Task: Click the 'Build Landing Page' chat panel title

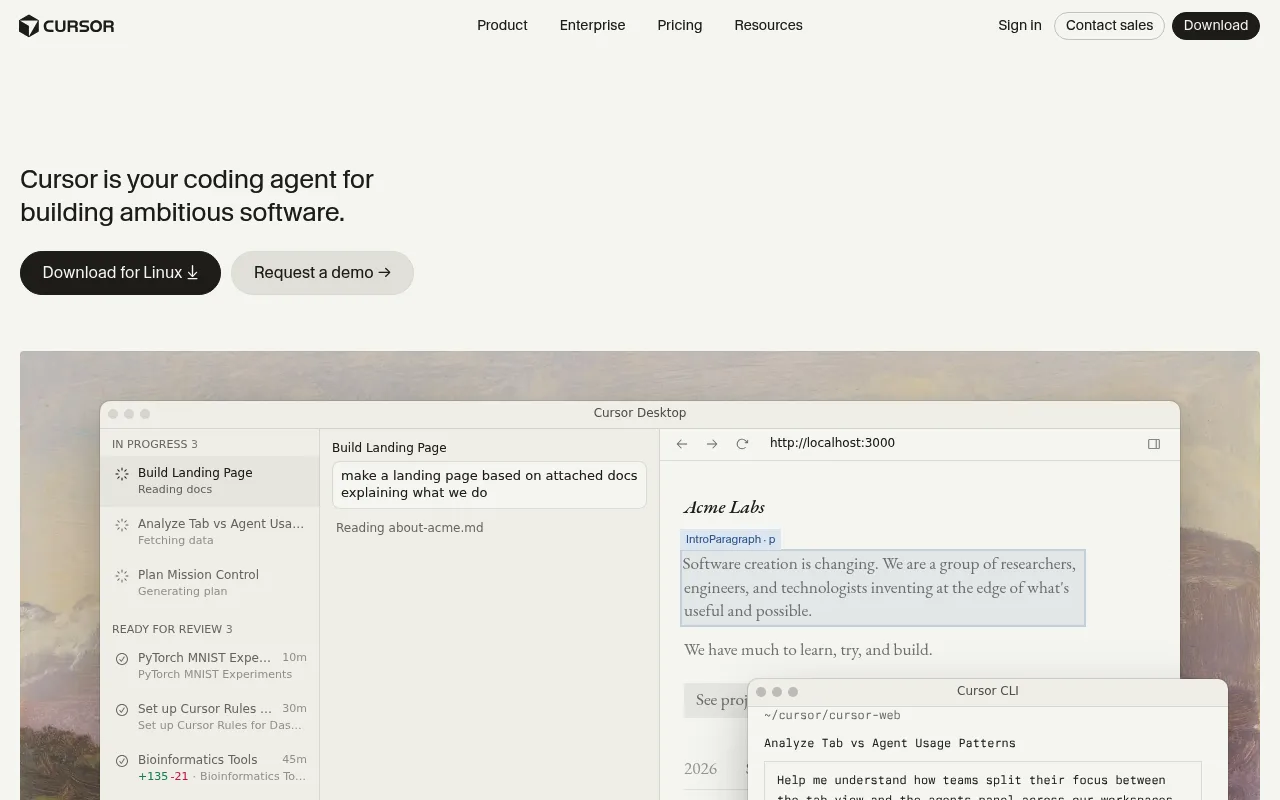Action: coord(389,448)
